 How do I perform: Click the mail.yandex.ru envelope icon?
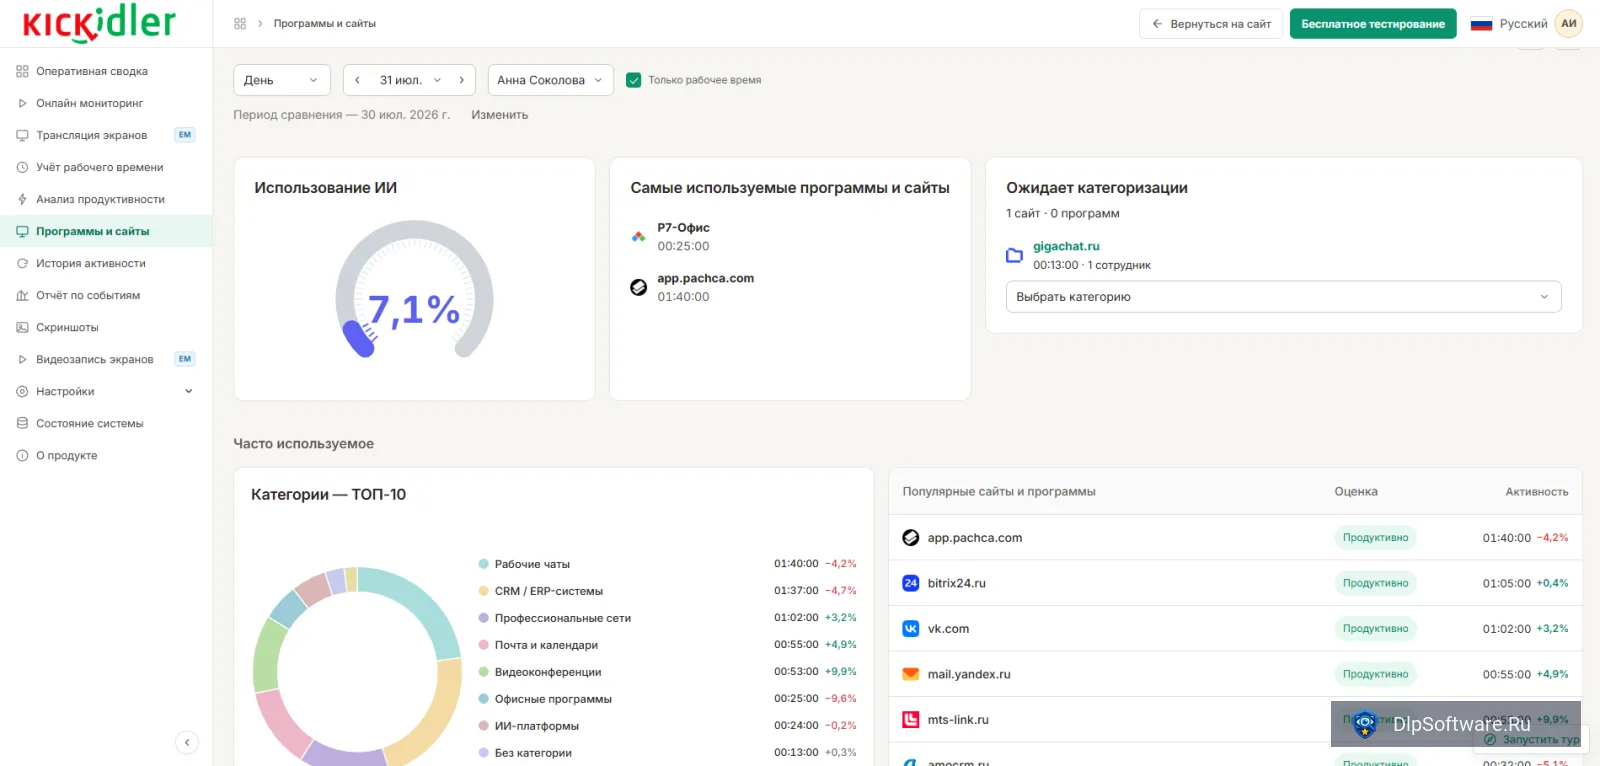coord(910,674)
